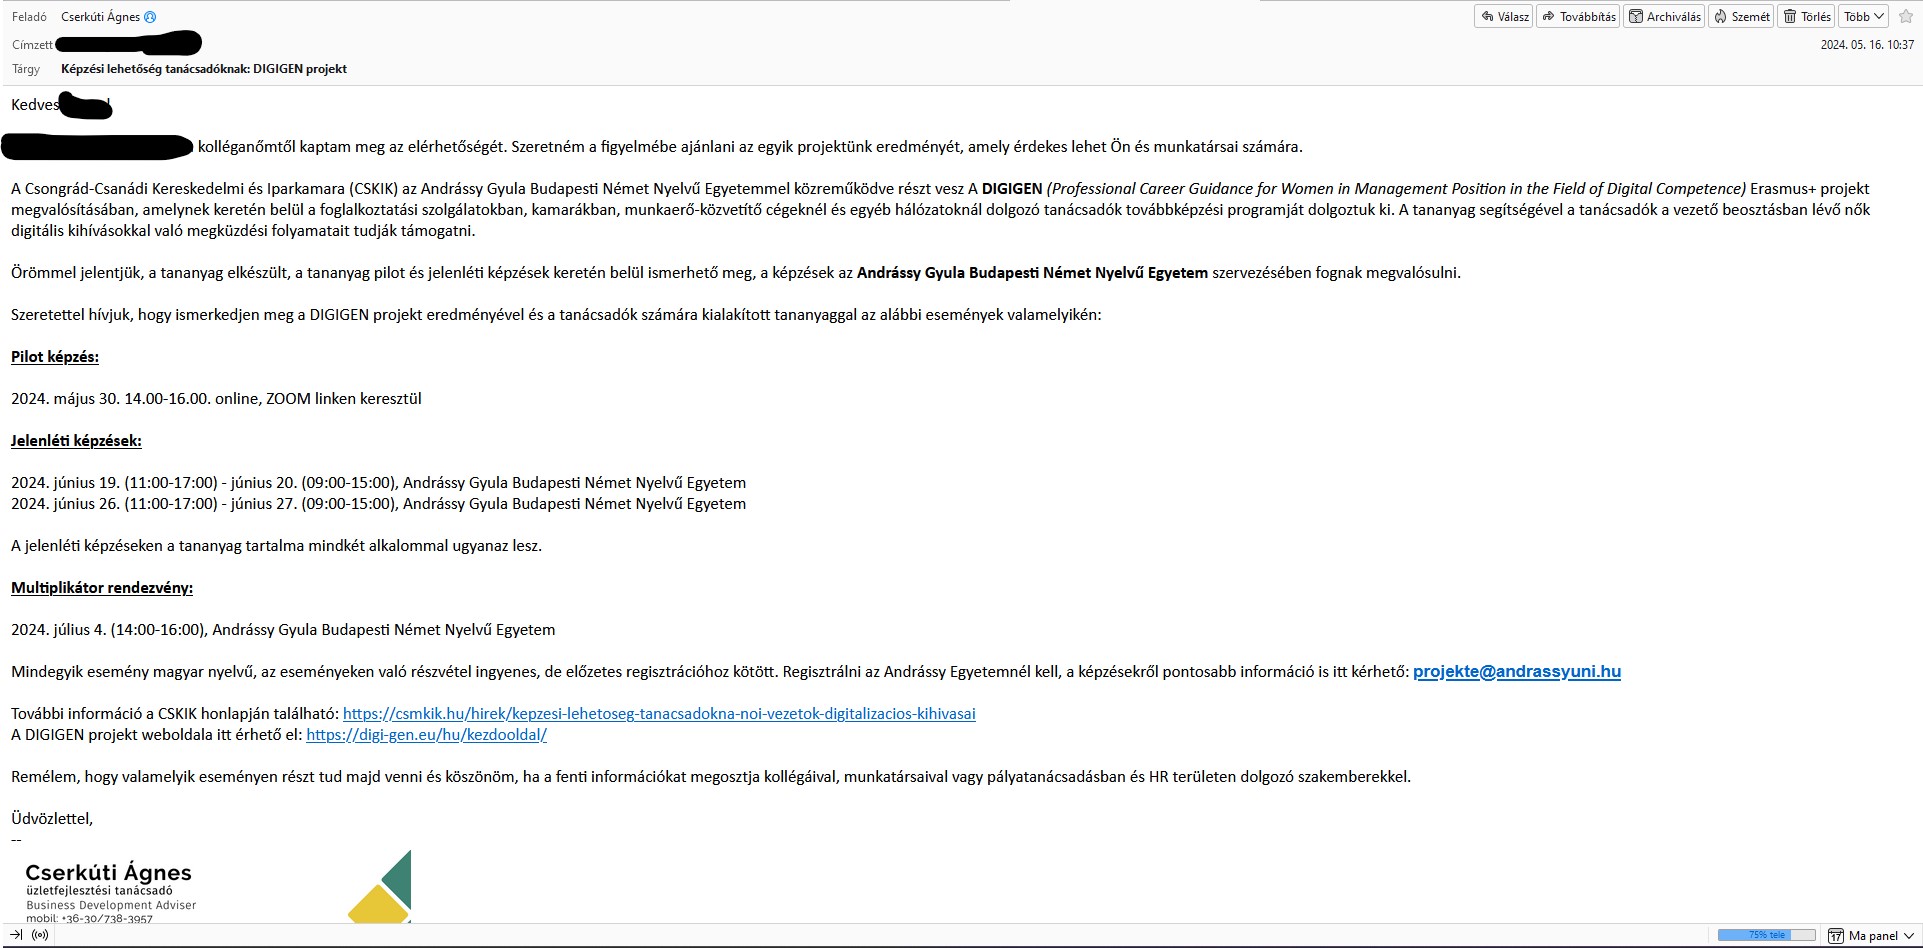Screen dimensions: 1923x948
Task: Mark the message as junk with Szemét
Action: [x=1741, y=16]
